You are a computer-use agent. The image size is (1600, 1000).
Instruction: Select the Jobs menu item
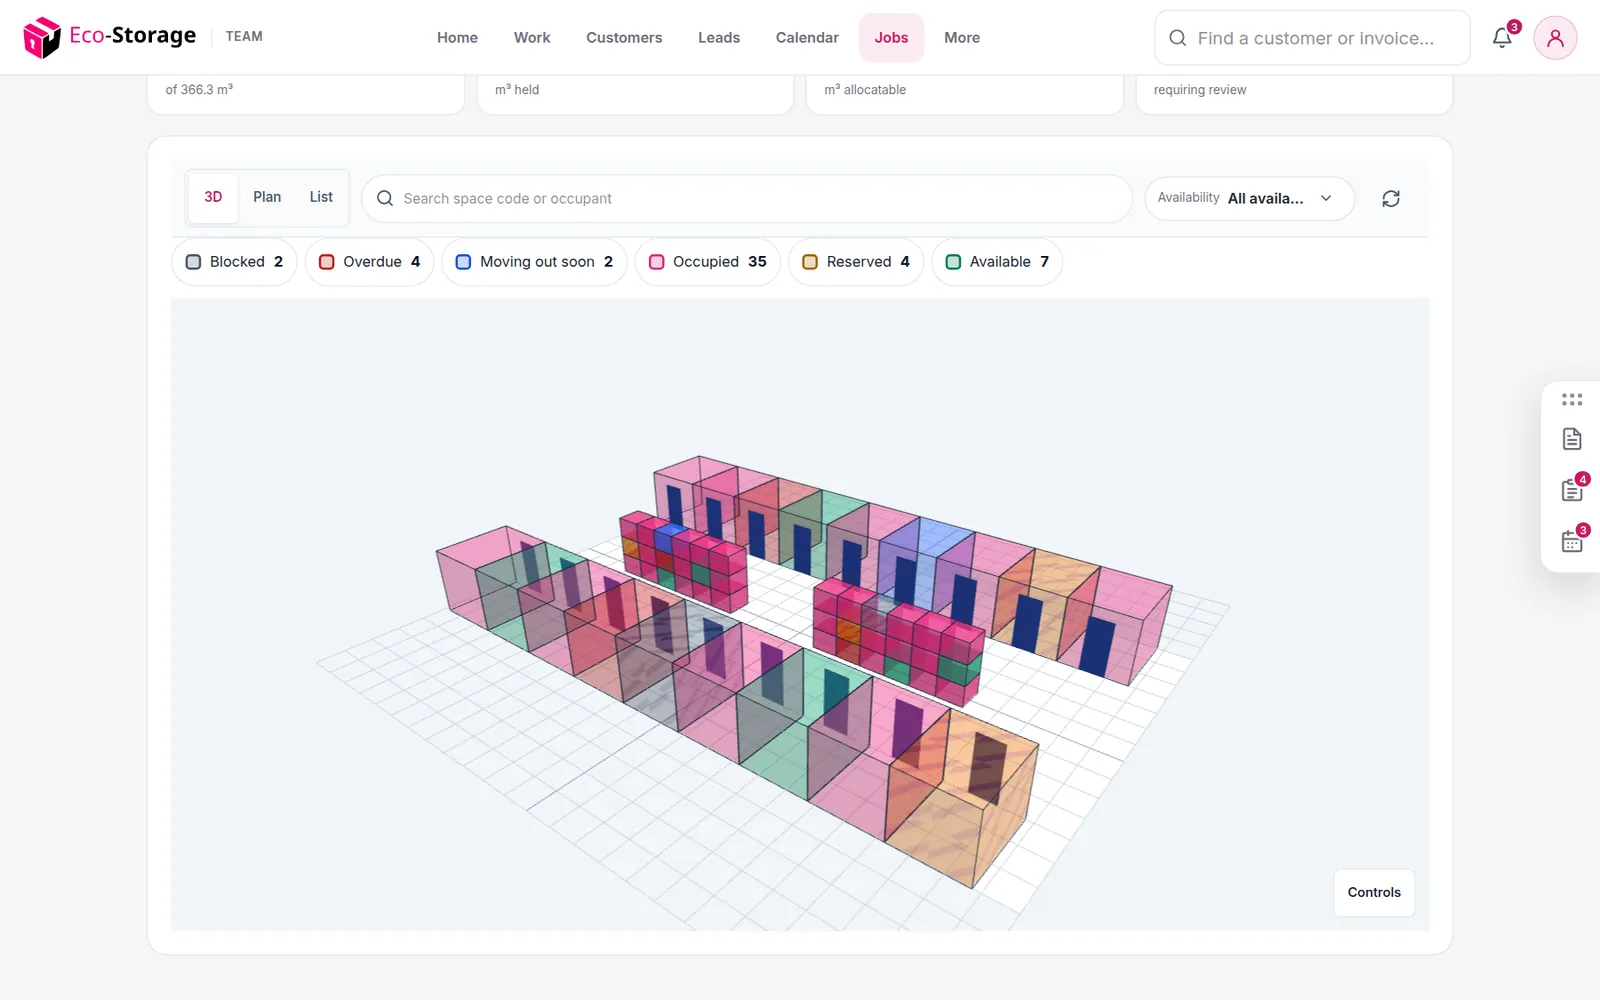point(891,38)
